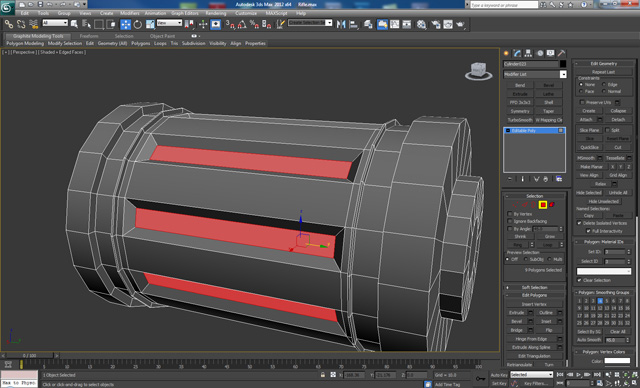This screenshot has height=388, width=640.
Task: Open the reference coordinate View dropdown
Action: pos(169,23)
